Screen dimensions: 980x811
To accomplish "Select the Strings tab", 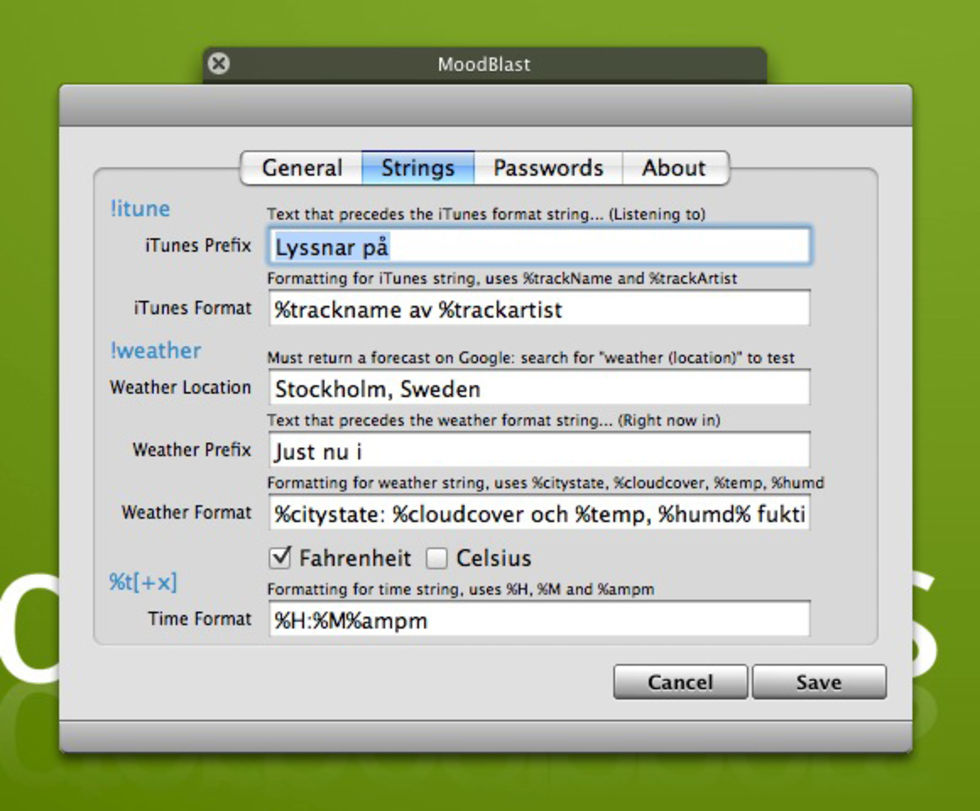I will 417,168.
